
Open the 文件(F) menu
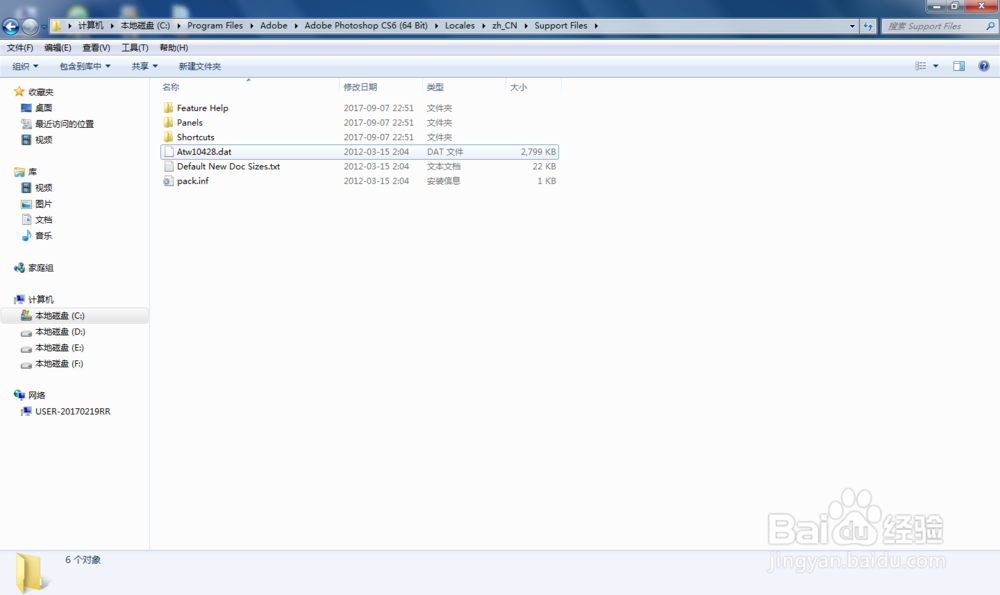20,48
